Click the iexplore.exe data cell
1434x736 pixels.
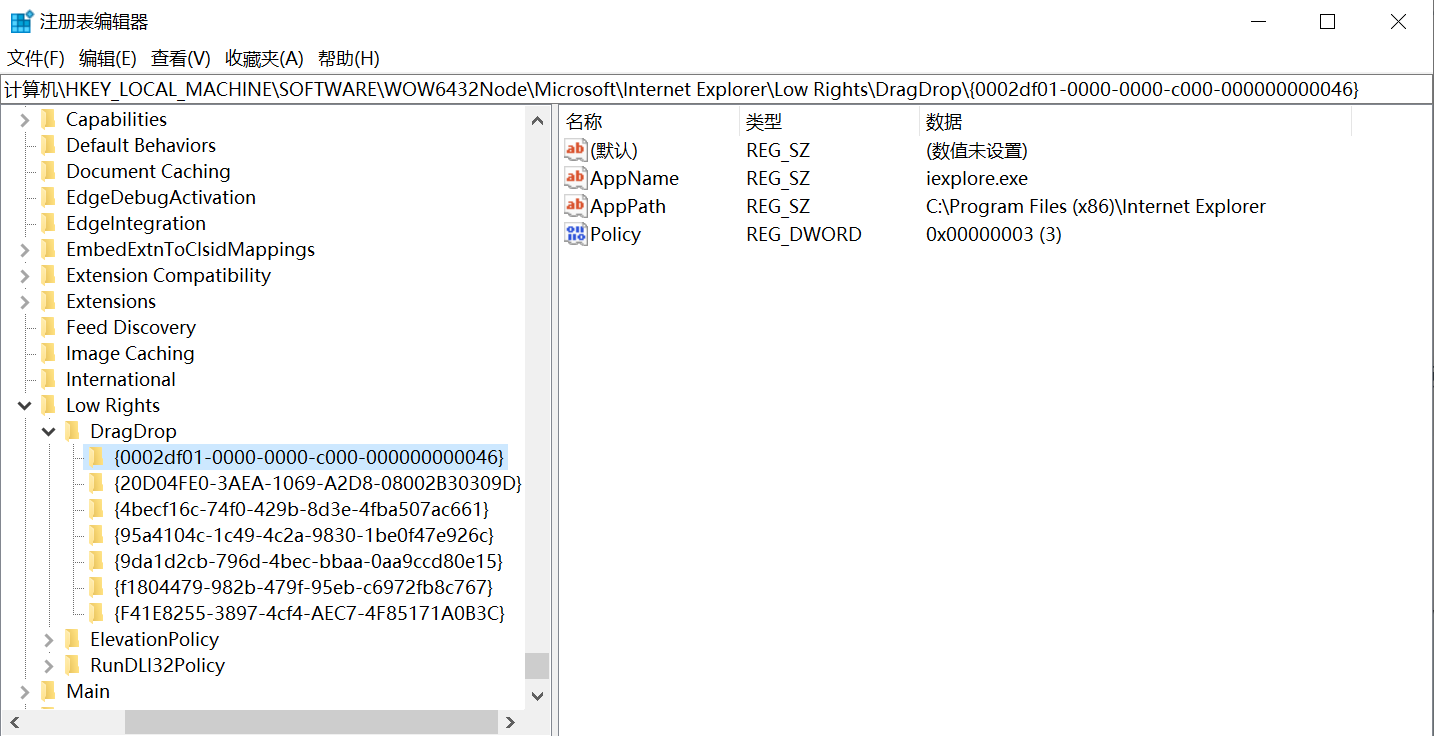pos(977,178)
